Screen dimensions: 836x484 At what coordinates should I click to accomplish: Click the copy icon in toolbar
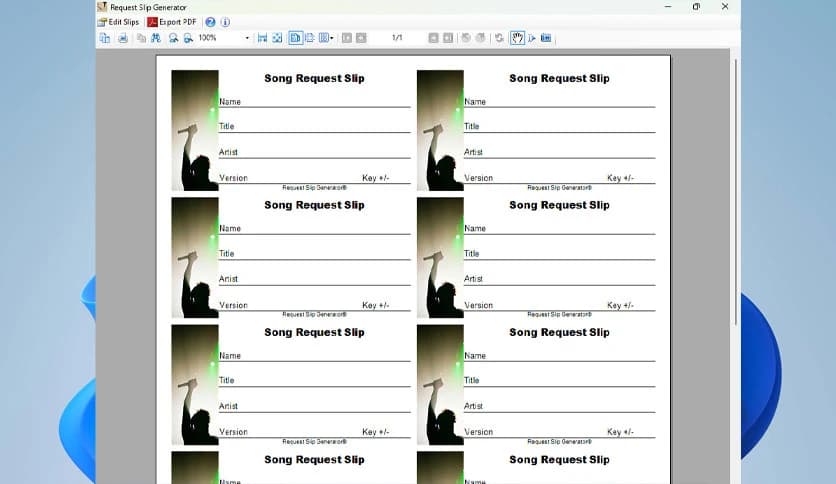pos(141,38)
